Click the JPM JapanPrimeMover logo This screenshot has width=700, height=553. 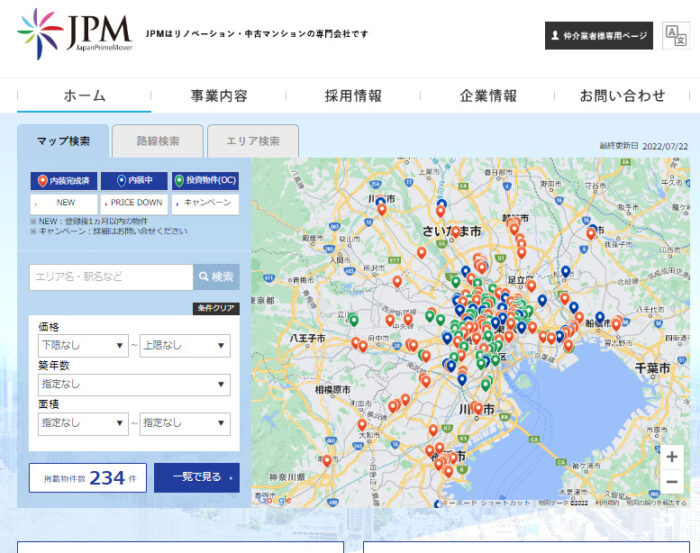[75, 34]
